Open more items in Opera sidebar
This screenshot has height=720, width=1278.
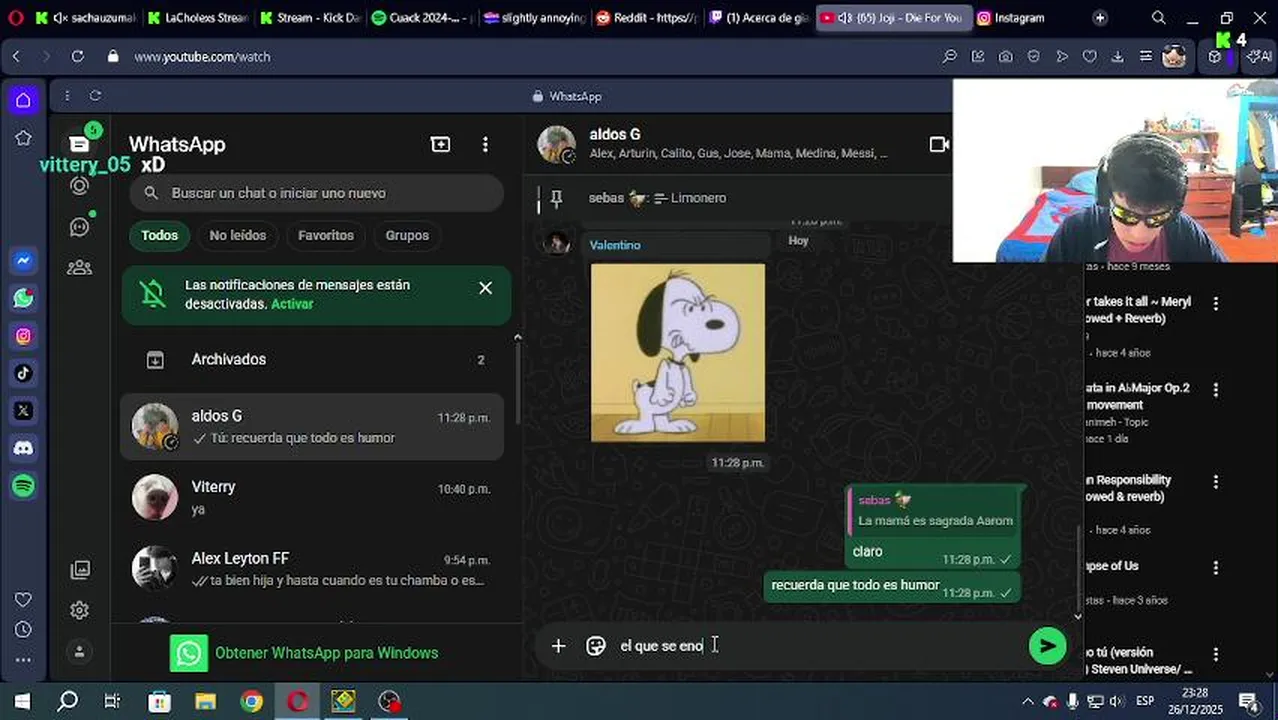tap(23, 660)
